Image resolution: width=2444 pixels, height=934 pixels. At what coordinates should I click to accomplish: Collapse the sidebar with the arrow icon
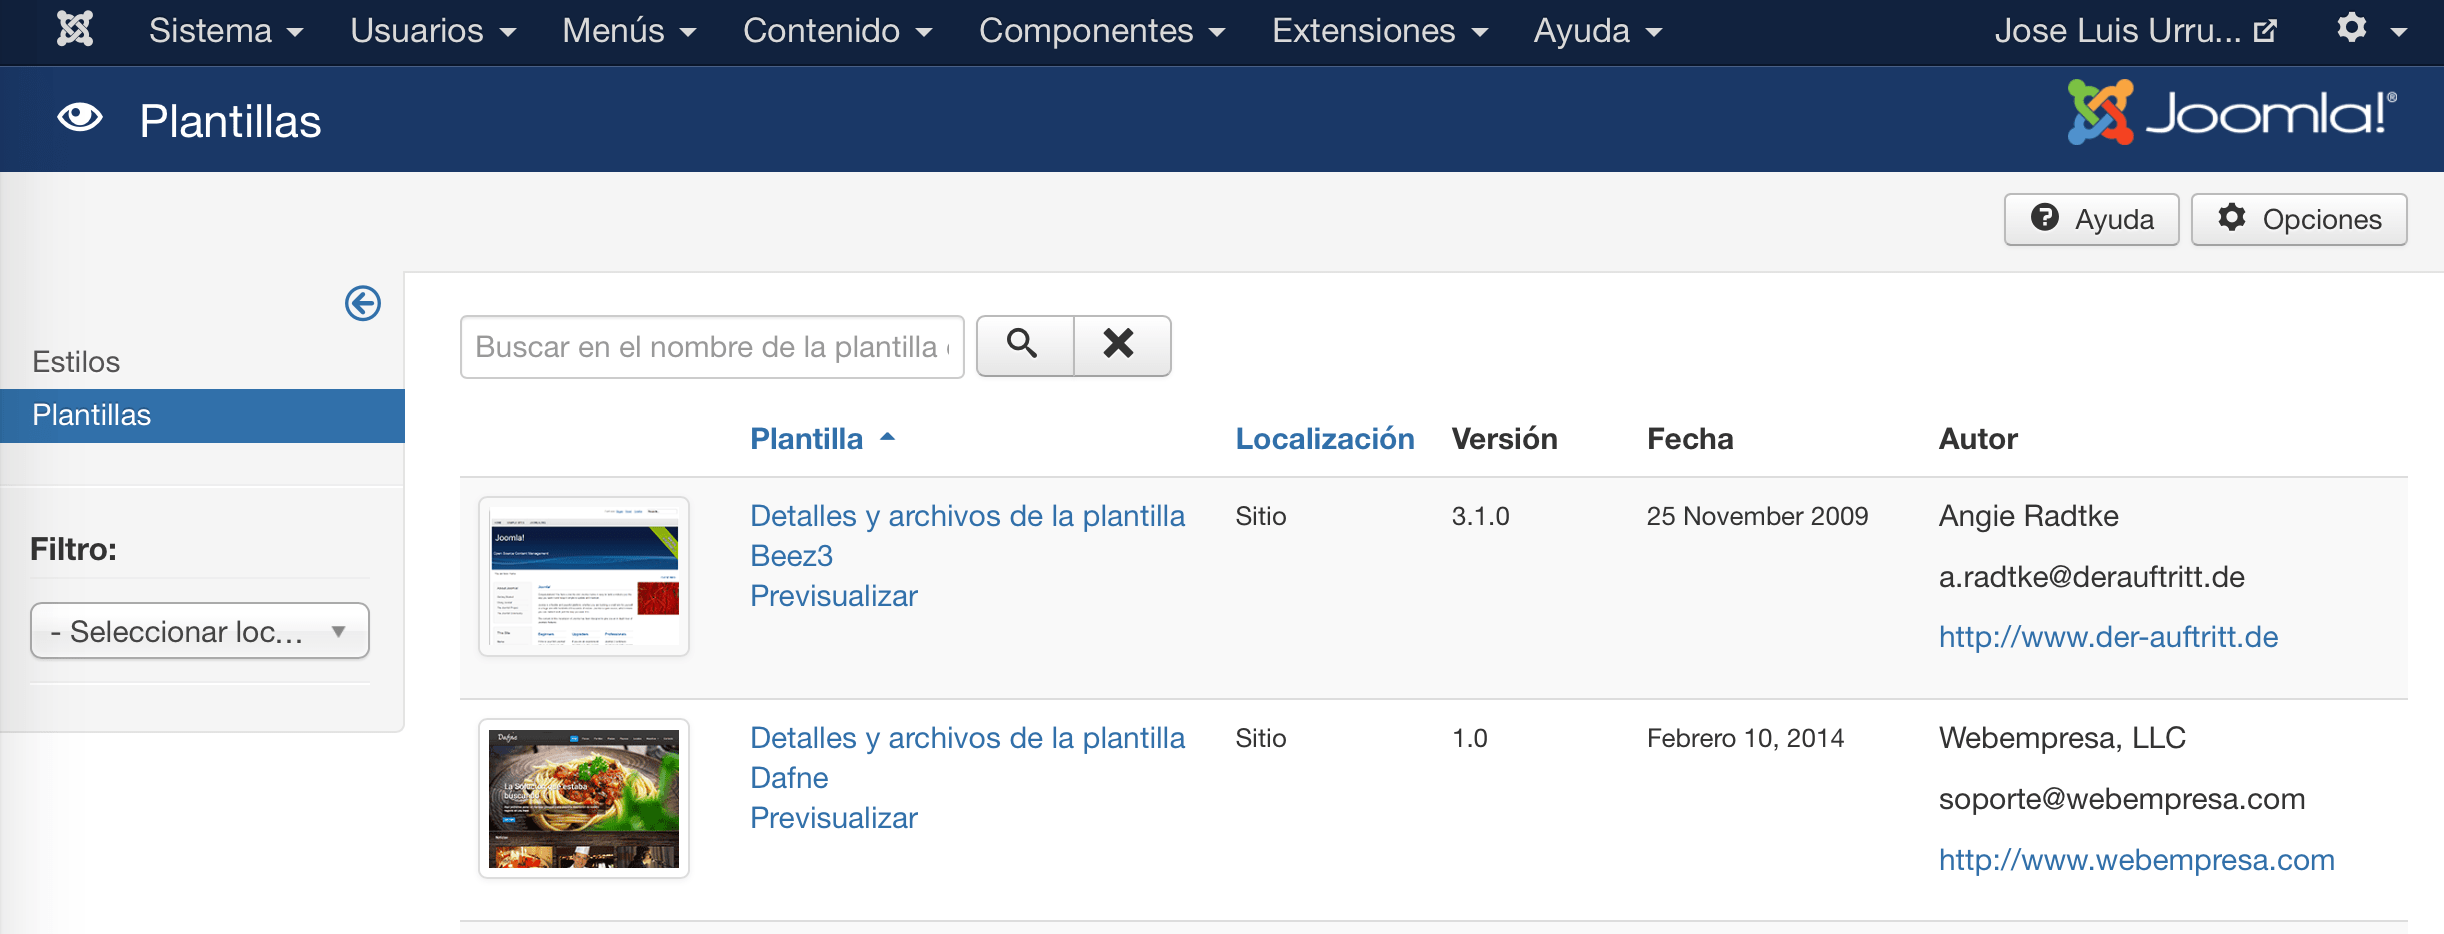pyautogui.click(x=363, y=303)
